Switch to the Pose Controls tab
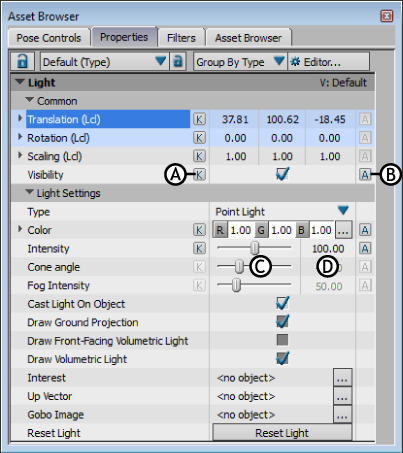Viewport: 403px width, 453px height. coord(49,38)
